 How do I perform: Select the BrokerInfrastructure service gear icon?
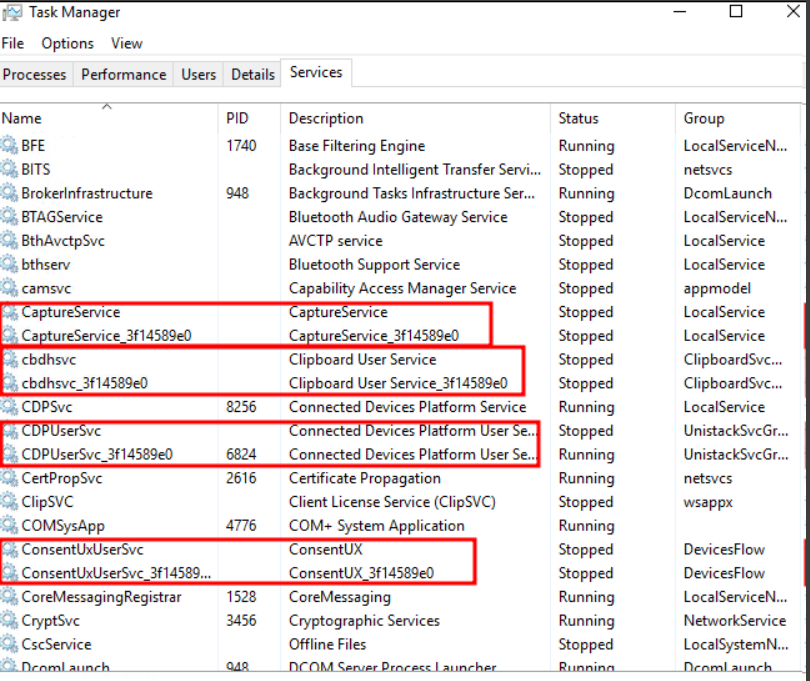click(x=9, y=193)
